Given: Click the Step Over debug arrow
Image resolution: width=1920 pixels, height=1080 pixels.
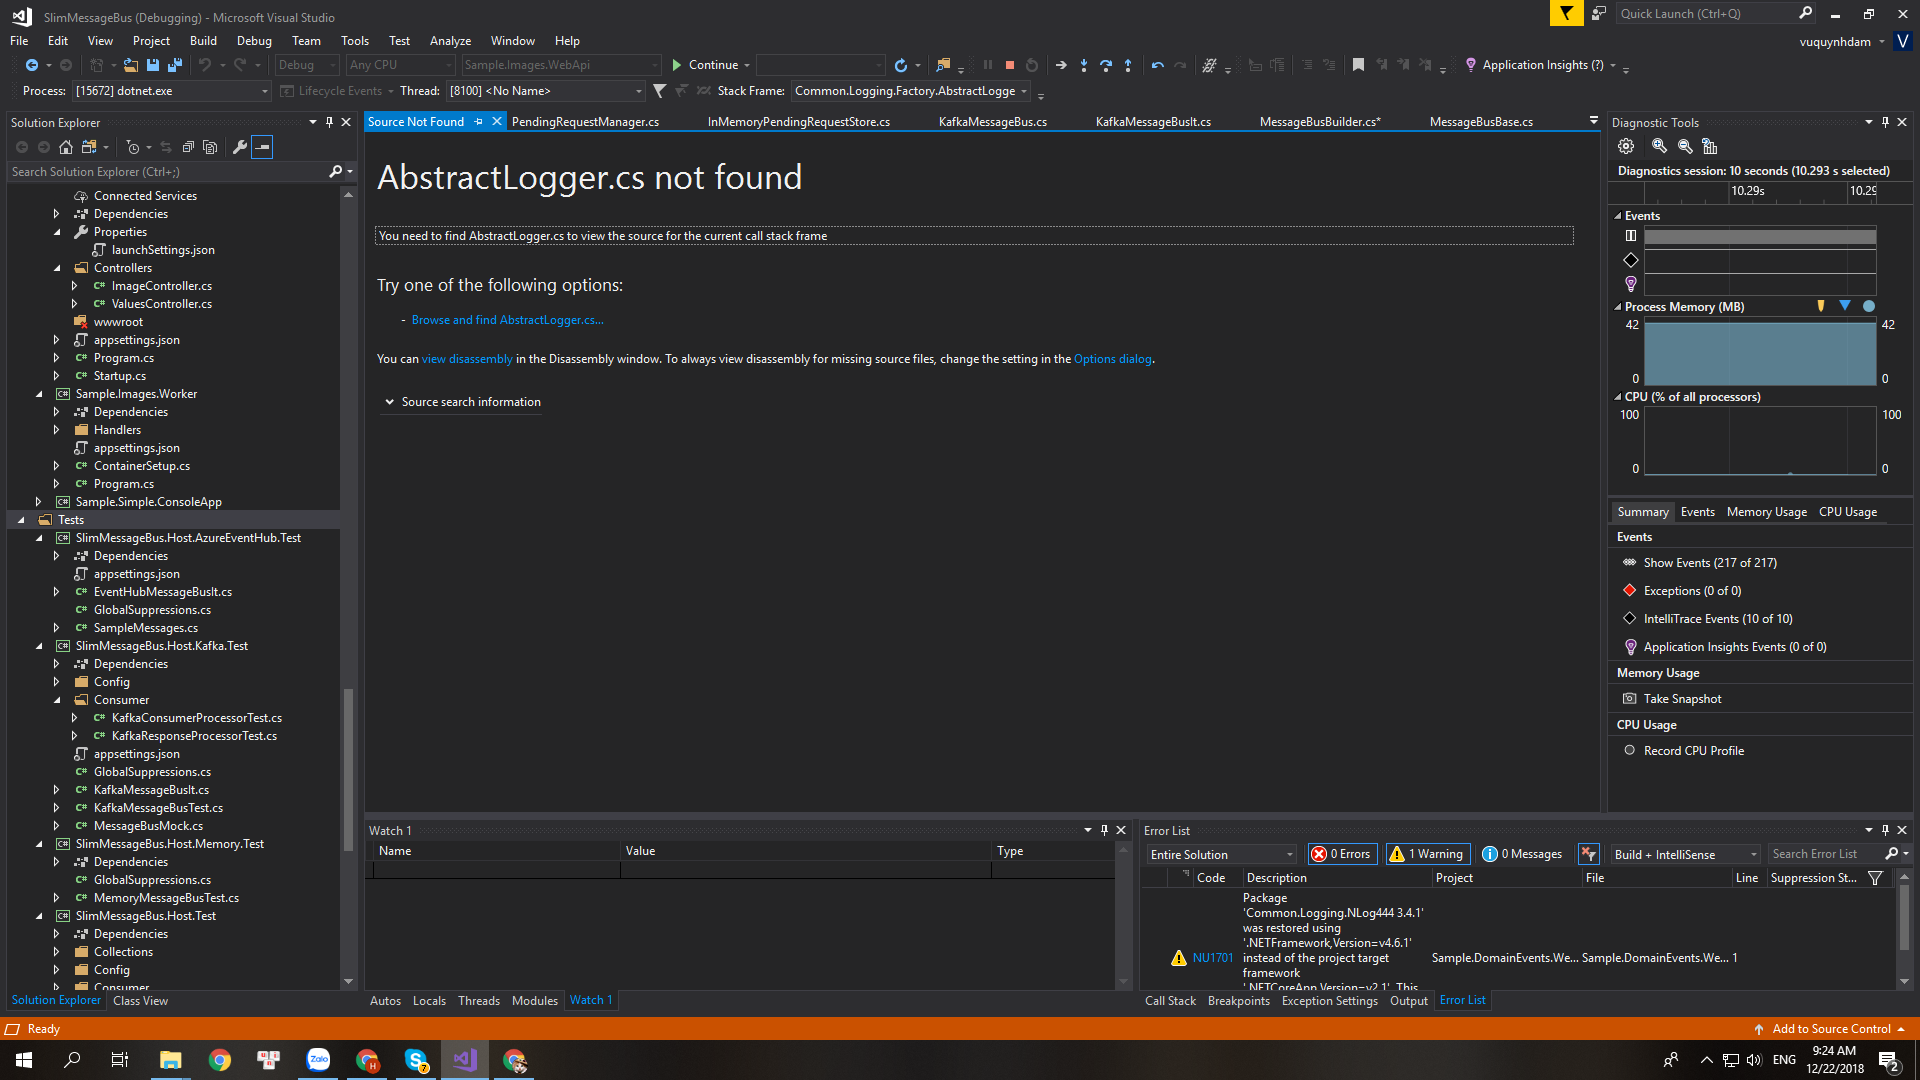Looking at the screenshot, I should click(x=1106, y=65).
